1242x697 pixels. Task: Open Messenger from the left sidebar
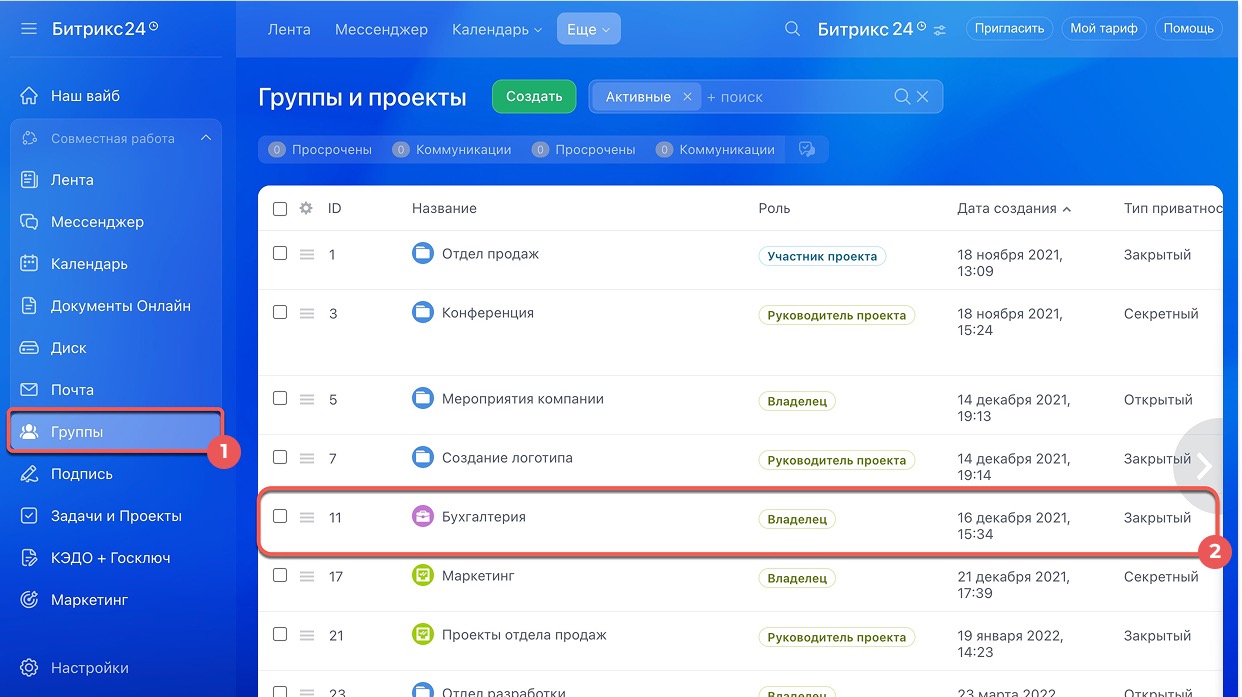tap(97, 222)
